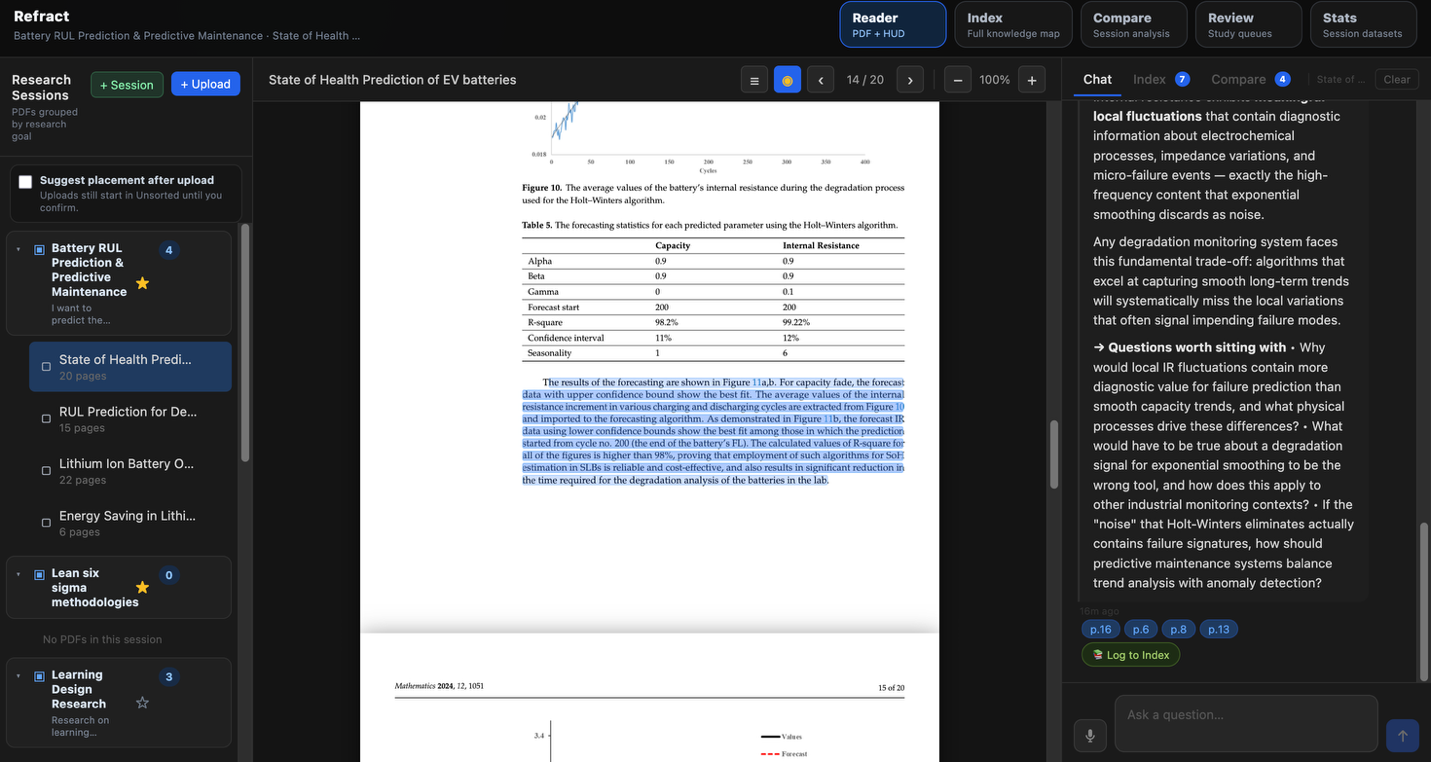Zoom in on the PDF
This screenshot has height=762, width=1431.
1032,80
